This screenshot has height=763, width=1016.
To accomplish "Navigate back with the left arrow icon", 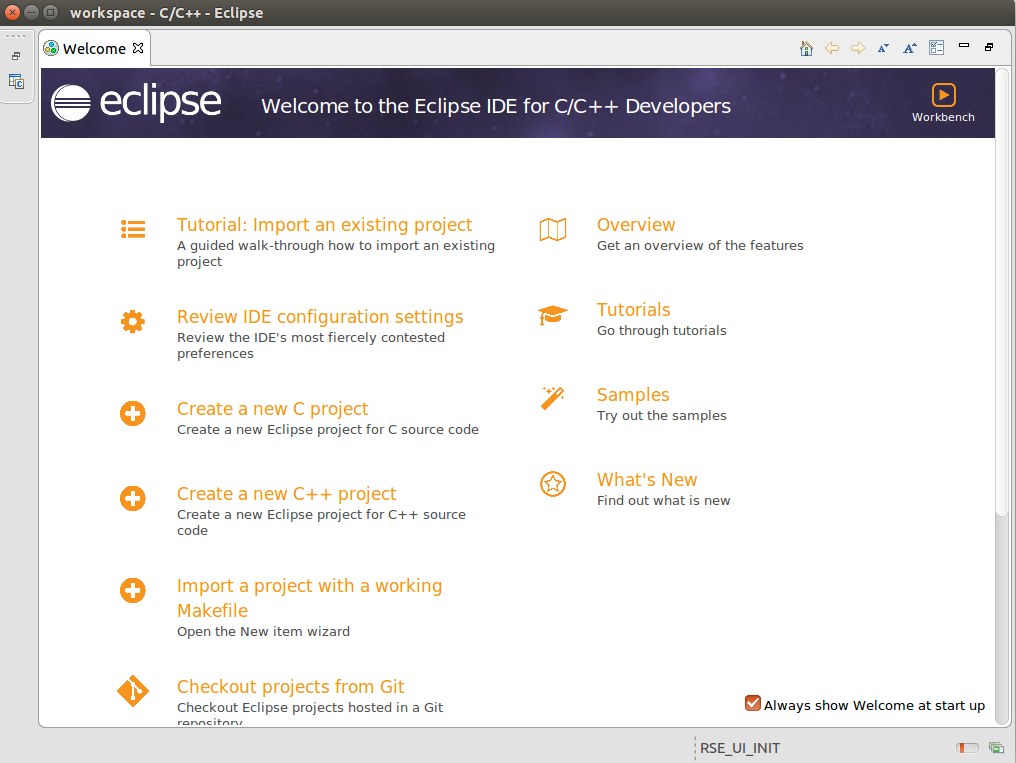I will 832,48.
